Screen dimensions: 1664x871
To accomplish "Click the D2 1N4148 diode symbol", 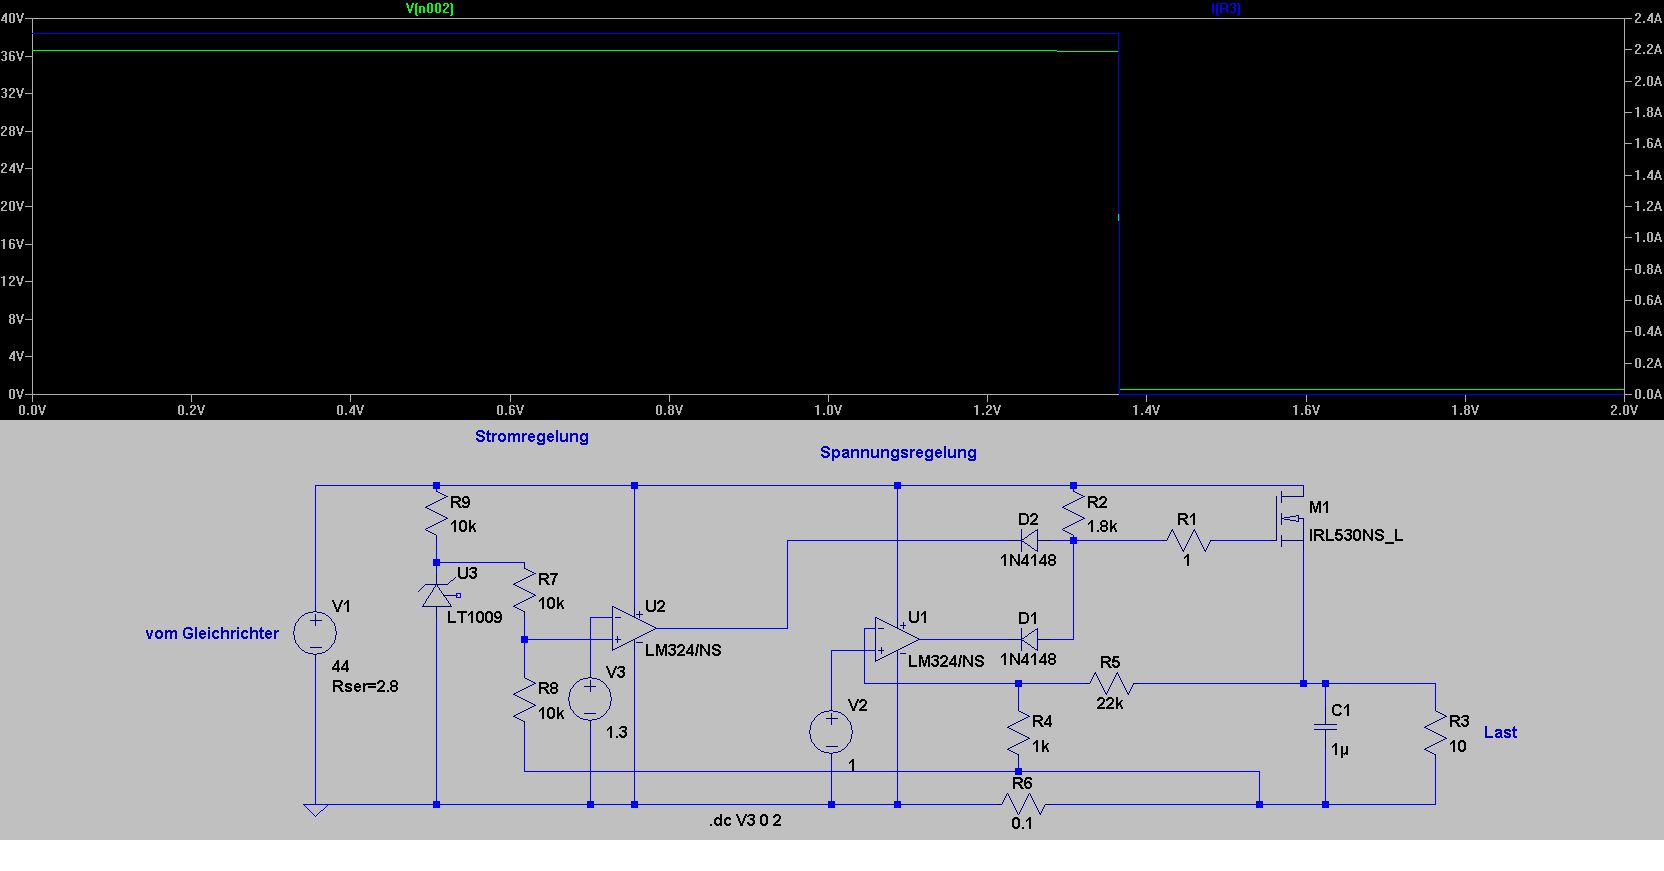I will point(1029,541).
